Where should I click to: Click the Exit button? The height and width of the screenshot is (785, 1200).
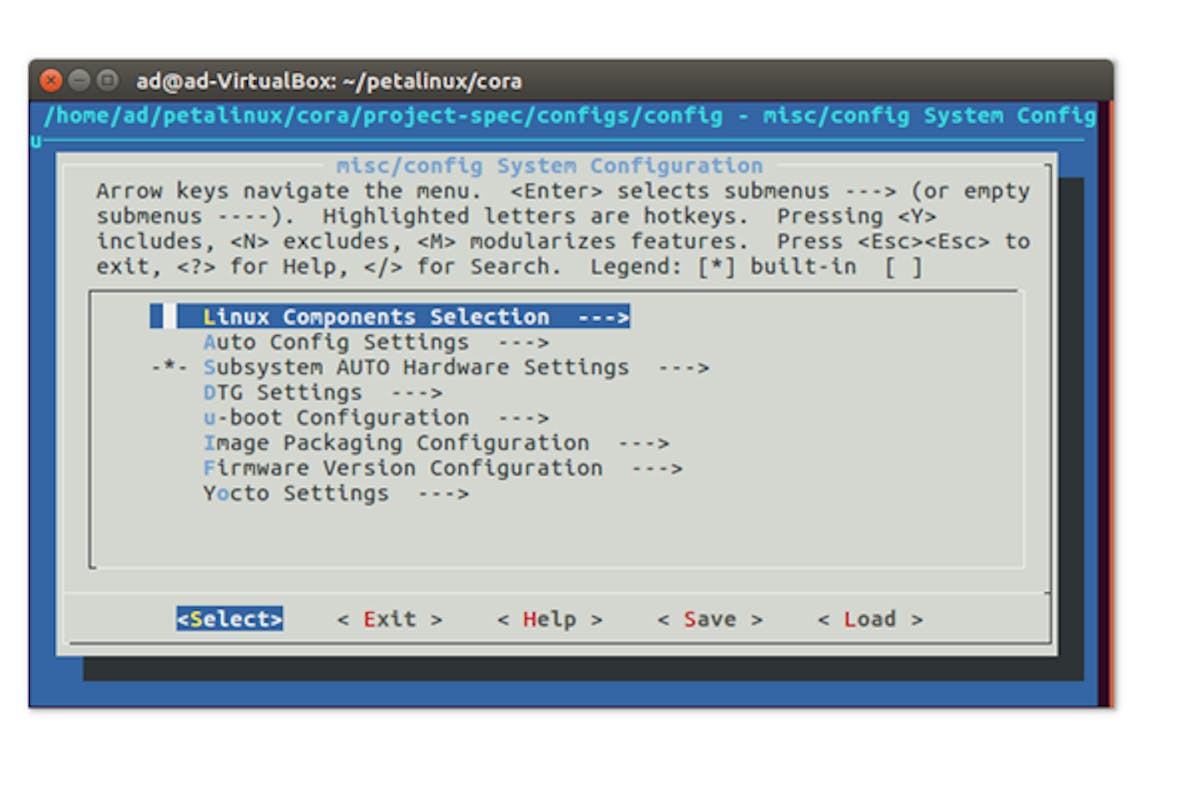[x=390, y=619]
